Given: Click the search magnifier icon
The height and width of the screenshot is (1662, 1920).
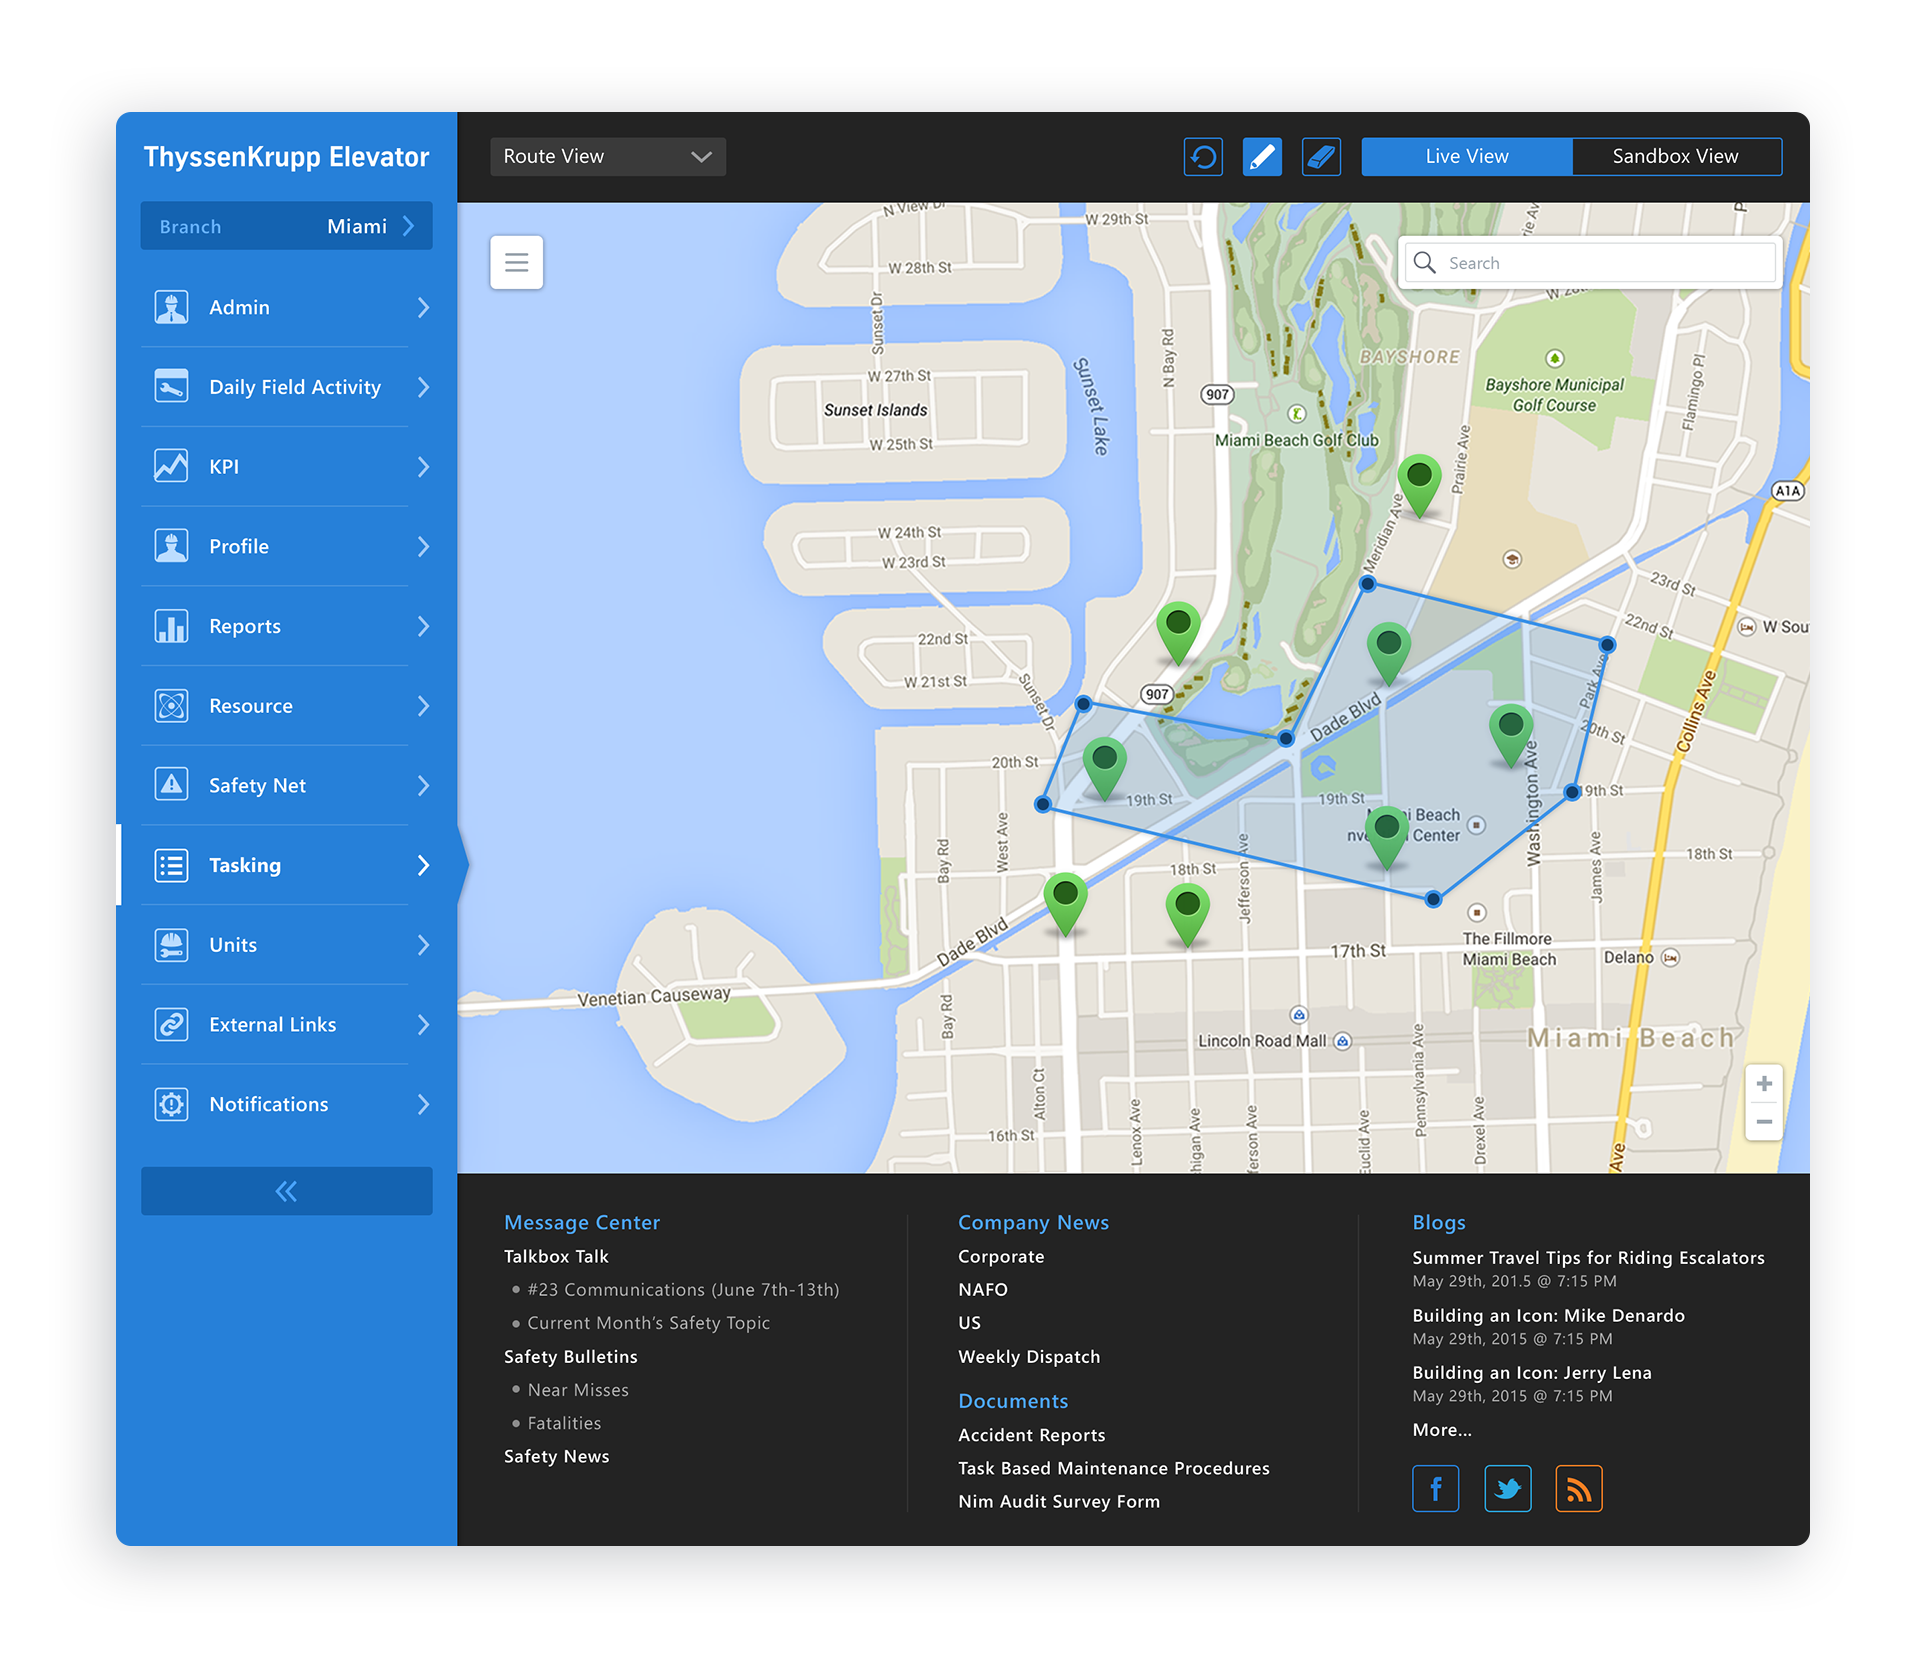Looking at the screenshot, I should (1424, 263).
